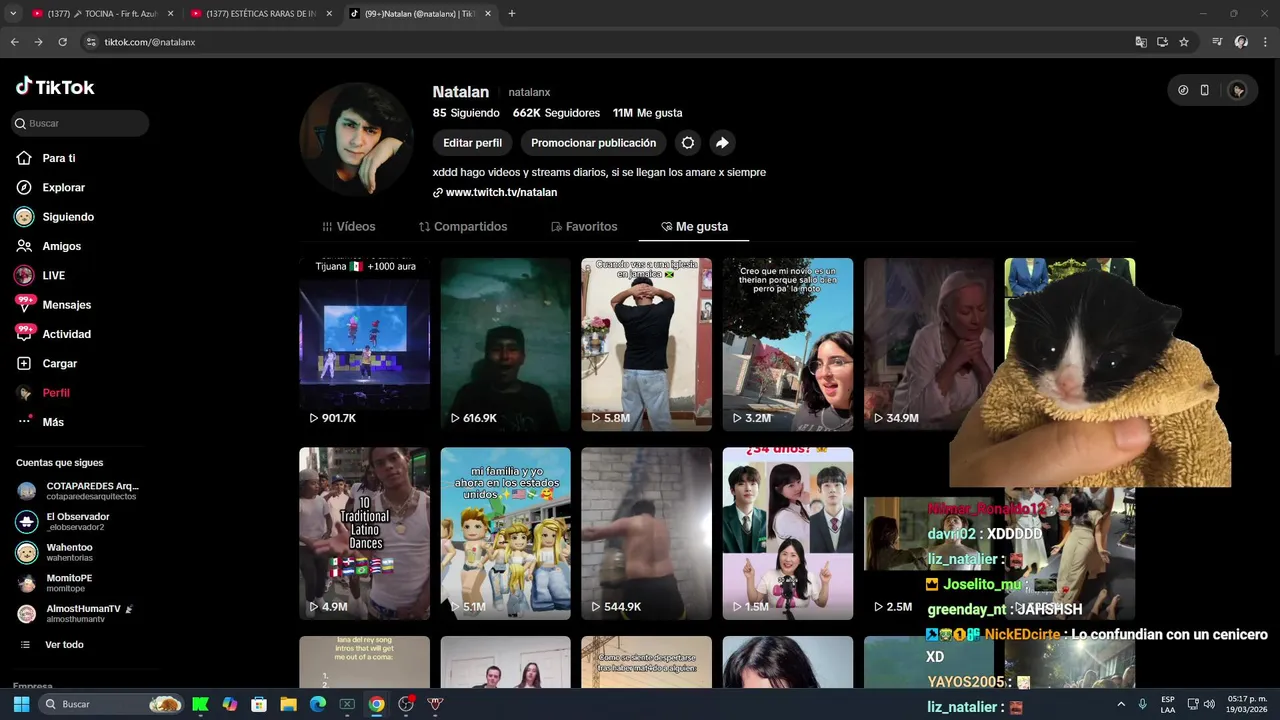Open TikTok account avatar menu
Screen dimensions: 1280x720
pyautogui.click(x=1238, y=90)
